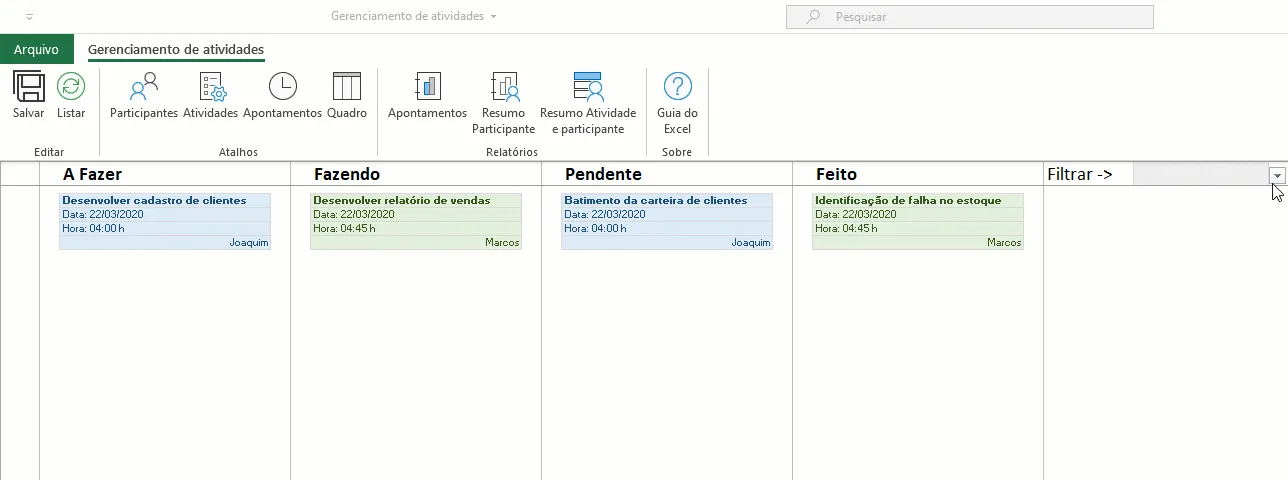
Task: Select the Gerenciamento de atividades ribbon tab
Action: point(176,49)
